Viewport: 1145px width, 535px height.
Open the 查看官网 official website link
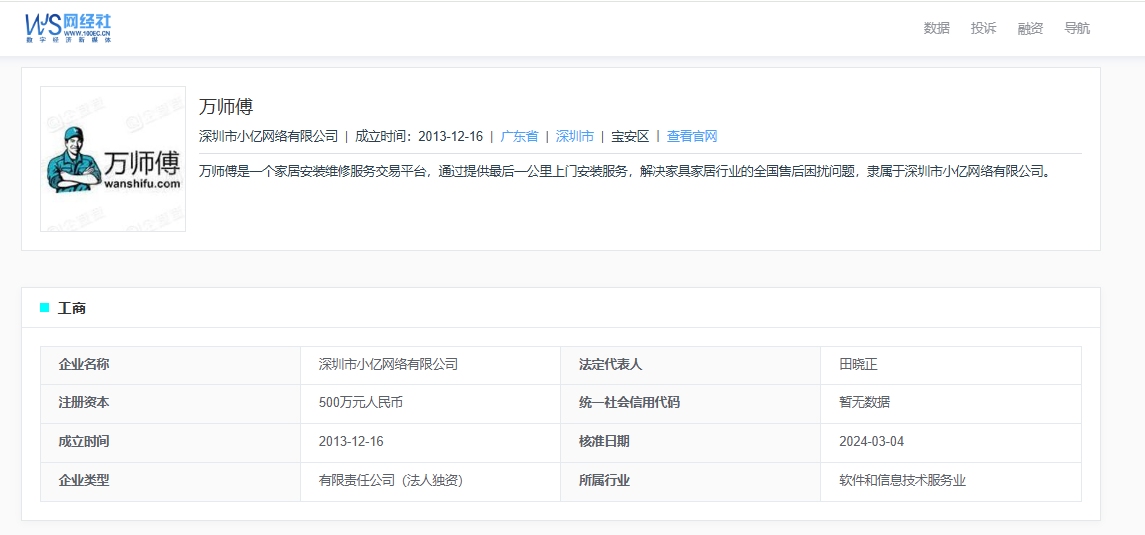[x=692, y=136]
